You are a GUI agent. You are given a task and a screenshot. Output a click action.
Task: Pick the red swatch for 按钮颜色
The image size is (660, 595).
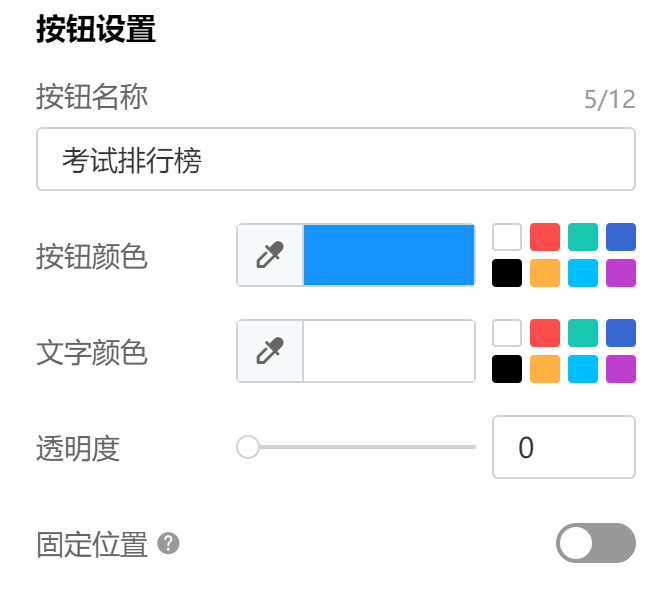[x=545, y=237]
